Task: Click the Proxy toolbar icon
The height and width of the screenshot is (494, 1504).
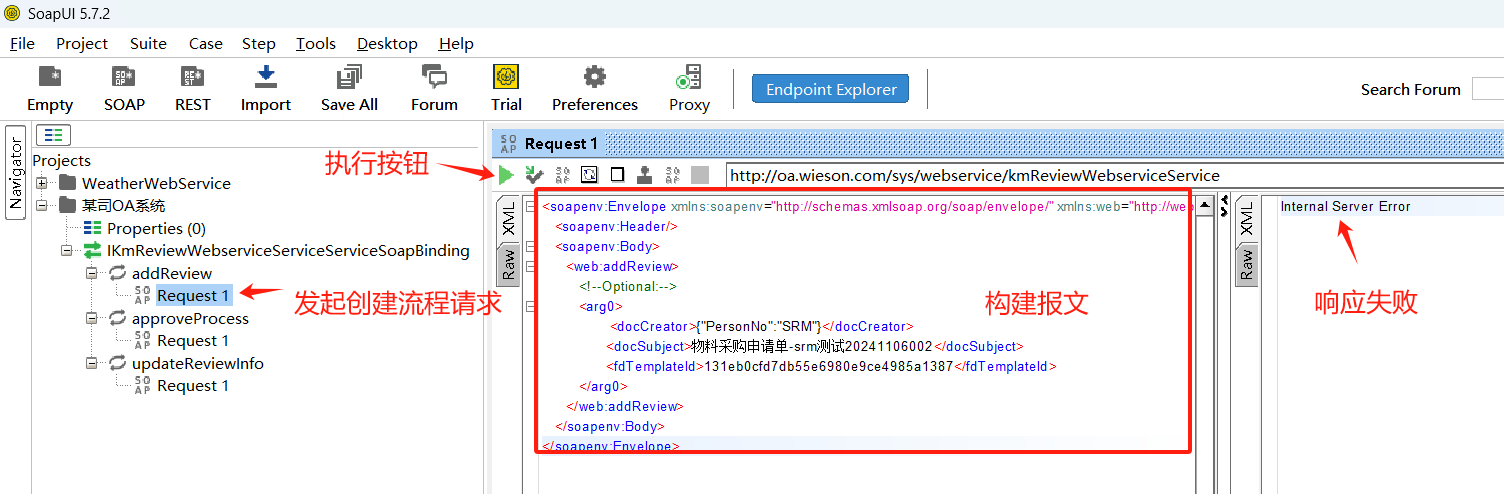Action: click(x=689, y=77)
